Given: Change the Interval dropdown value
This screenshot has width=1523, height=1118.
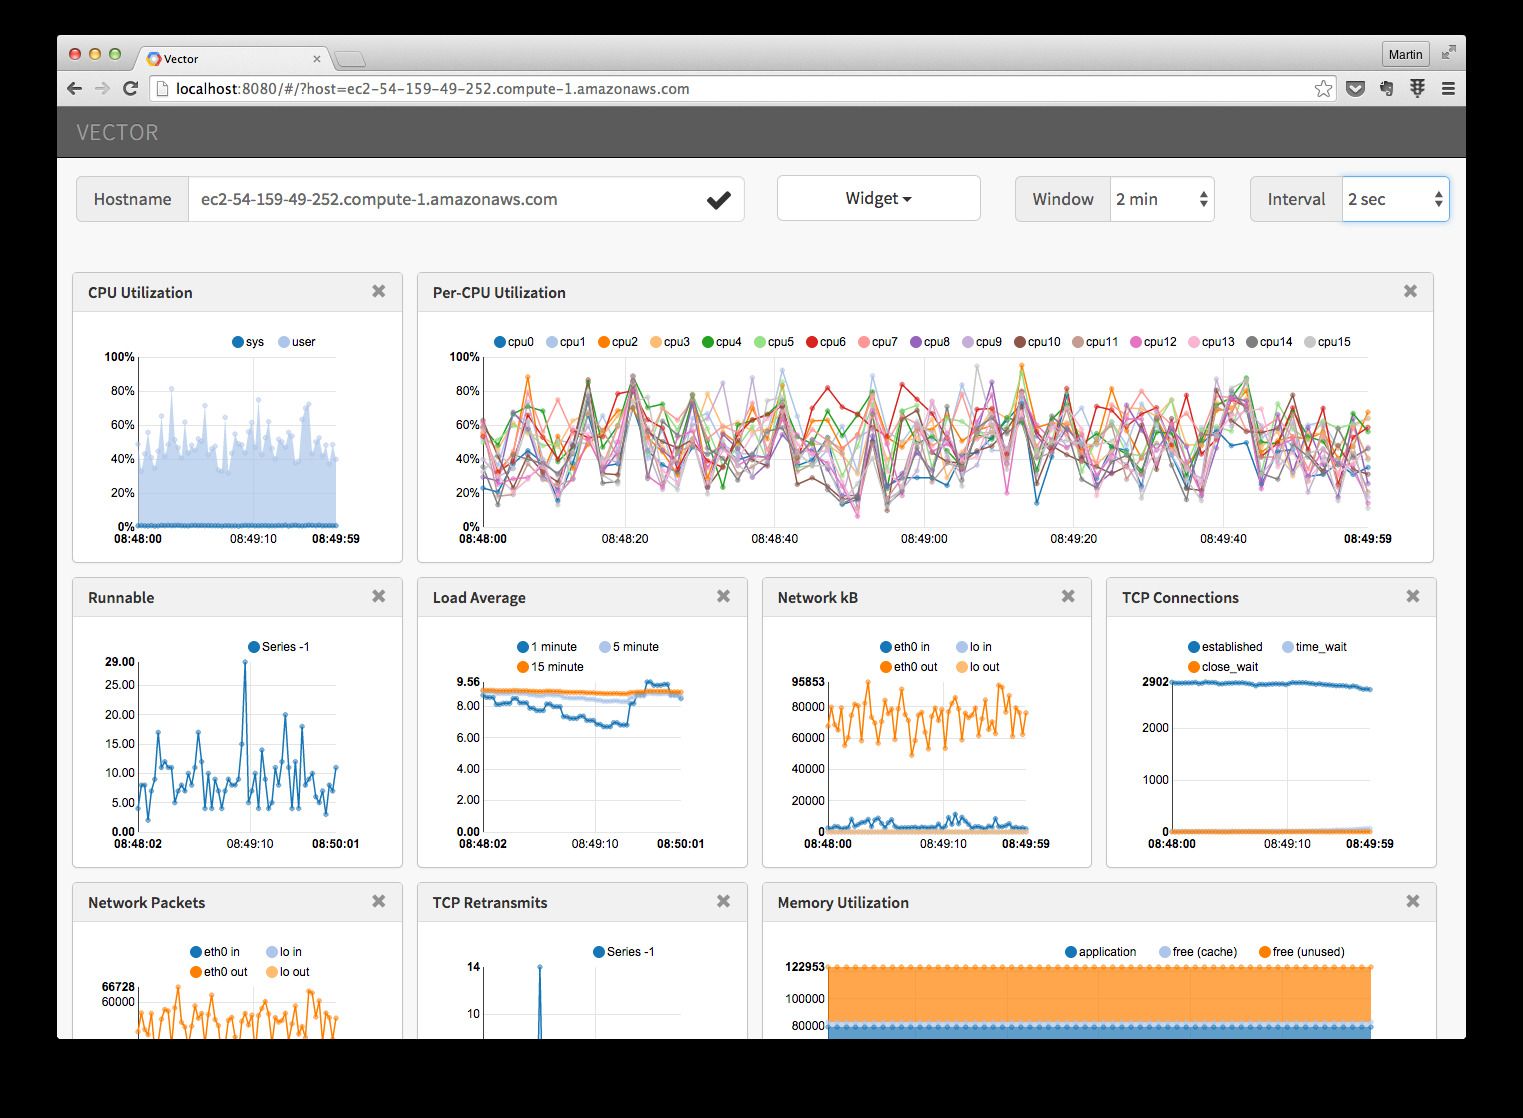Looking at the screenshot, I should tap(1394, 200).
